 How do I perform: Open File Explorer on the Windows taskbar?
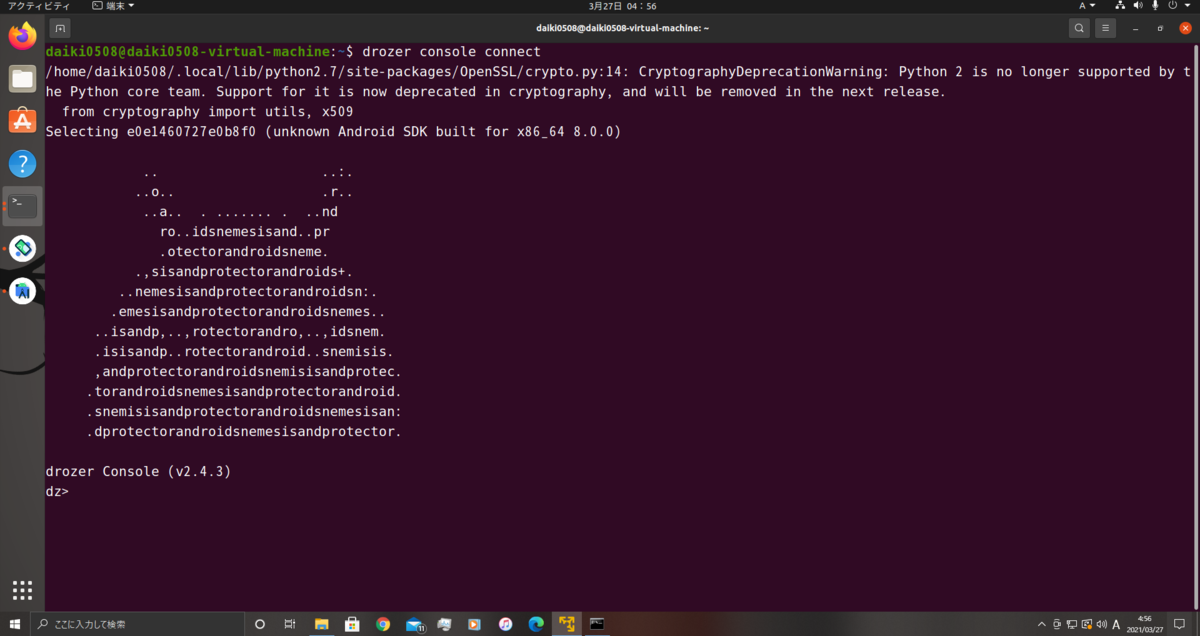(x=321, y=624)
